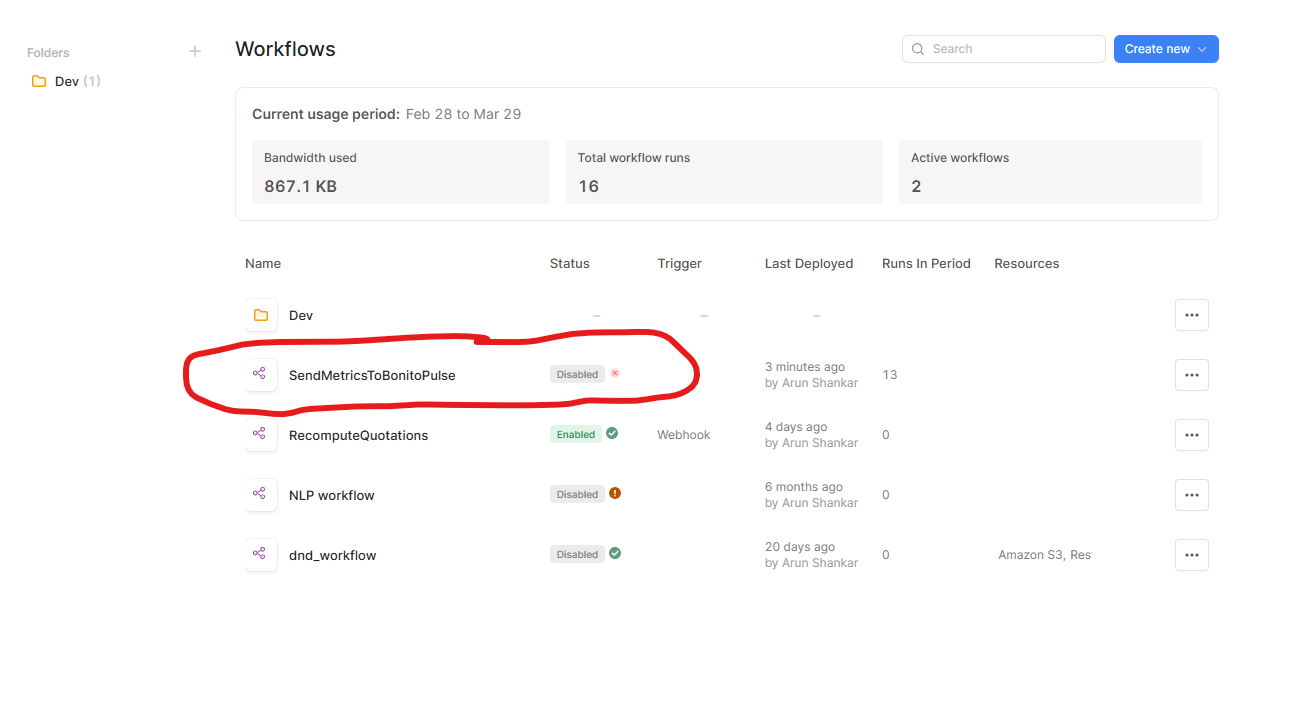Image resolution: width=1294 pixels, height=720 pixels.
Task: Click green check icon beside RecomputeQuotations Enabled
Action: [x=612, y=433]
